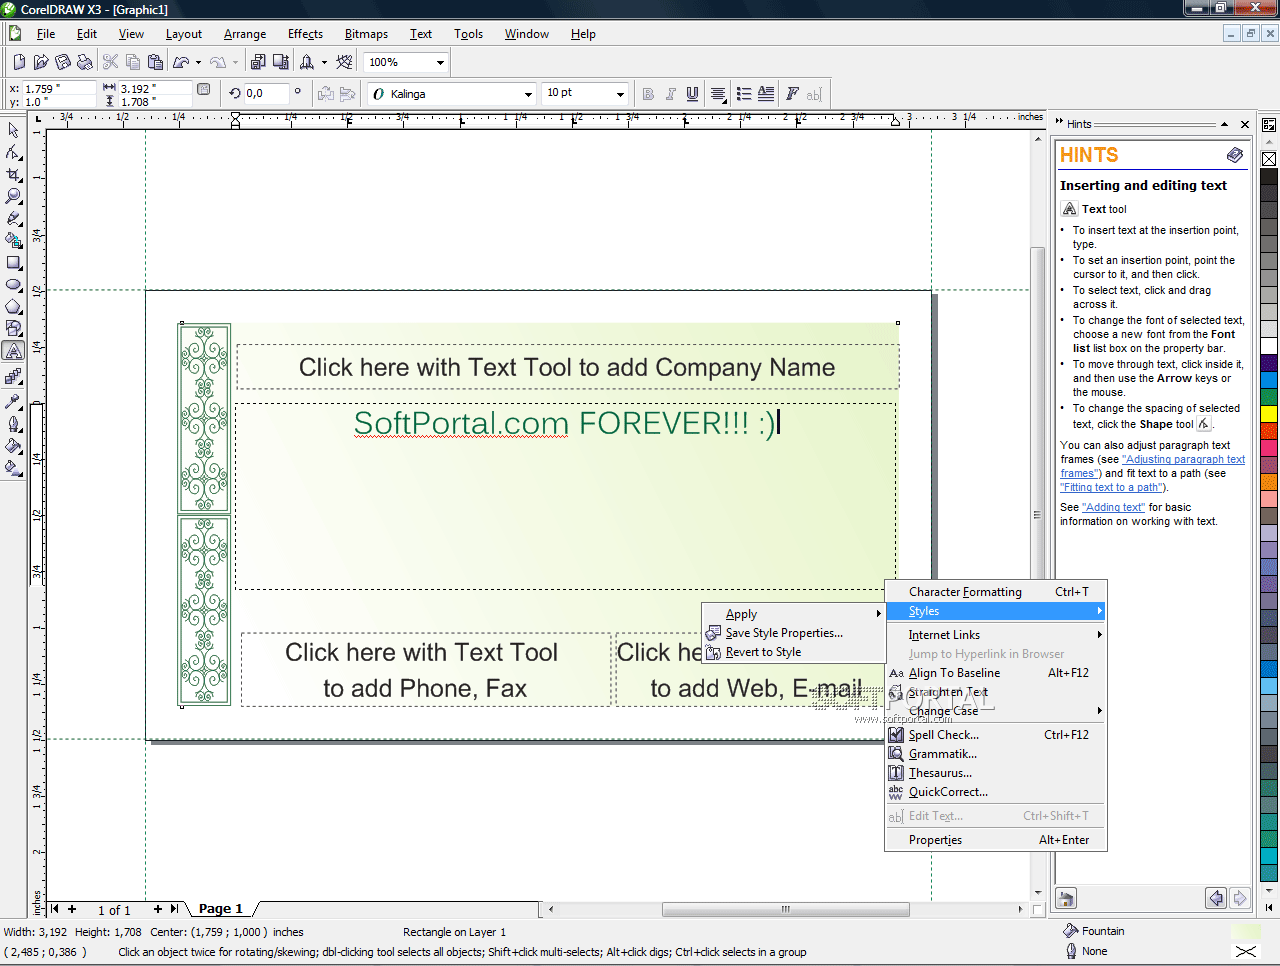The height and width of the screenshot is (966, 1280).
Task: Select the Outline pen tool
Action: [13, 423]
